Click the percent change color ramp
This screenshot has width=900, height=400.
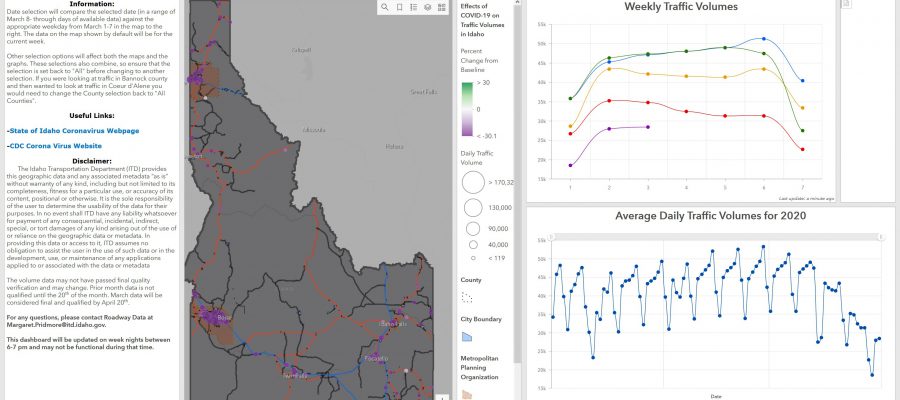point(468,109)
